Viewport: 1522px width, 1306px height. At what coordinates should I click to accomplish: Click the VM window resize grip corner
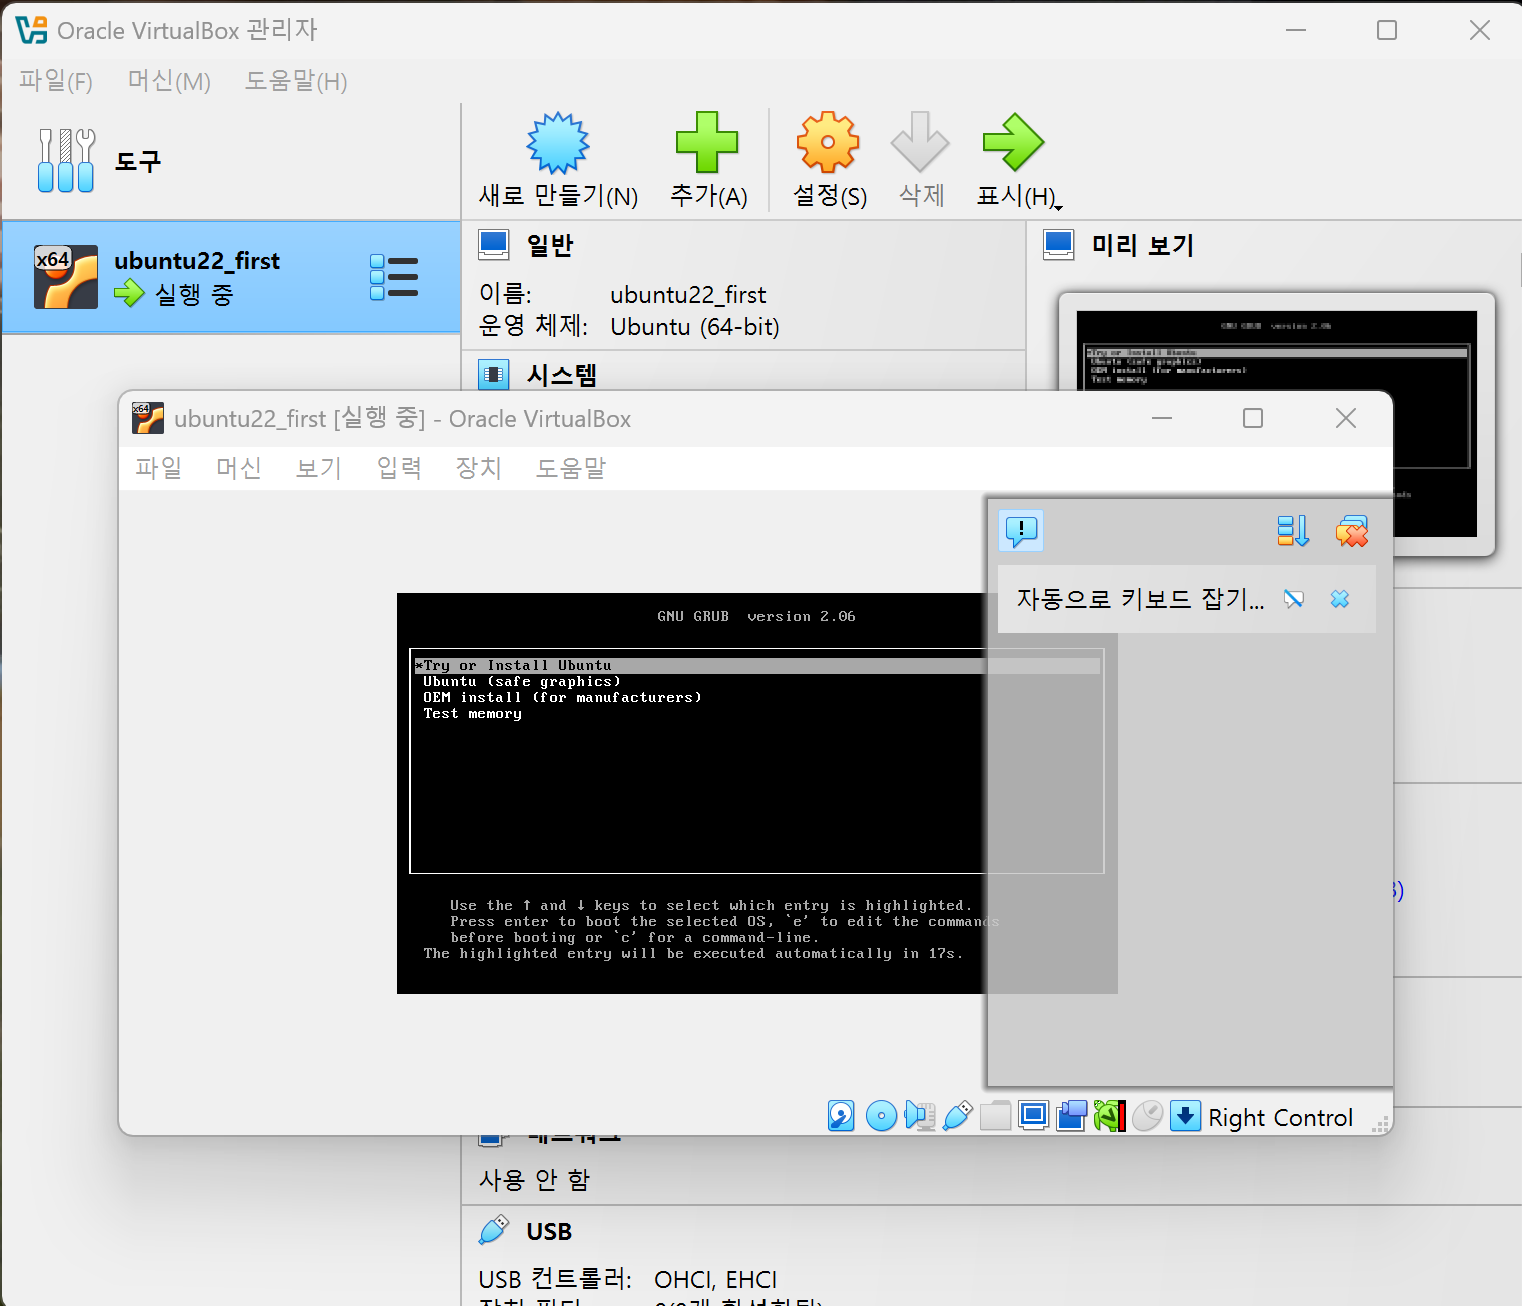[1382, 1124]
